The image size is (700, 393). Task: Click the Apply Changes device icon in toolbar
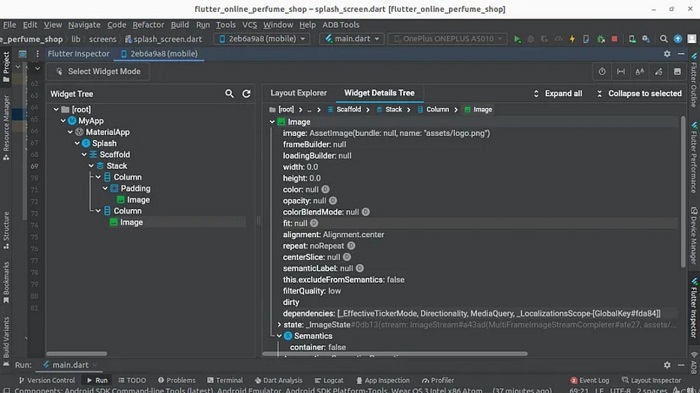click(x=586, y=39)
